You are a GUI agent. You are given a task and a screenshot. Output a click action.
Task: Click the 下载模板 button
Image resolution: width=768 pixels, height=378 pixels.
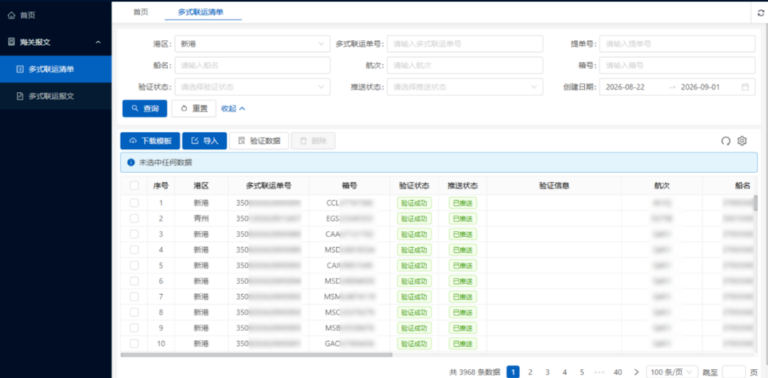coord(150,141)
